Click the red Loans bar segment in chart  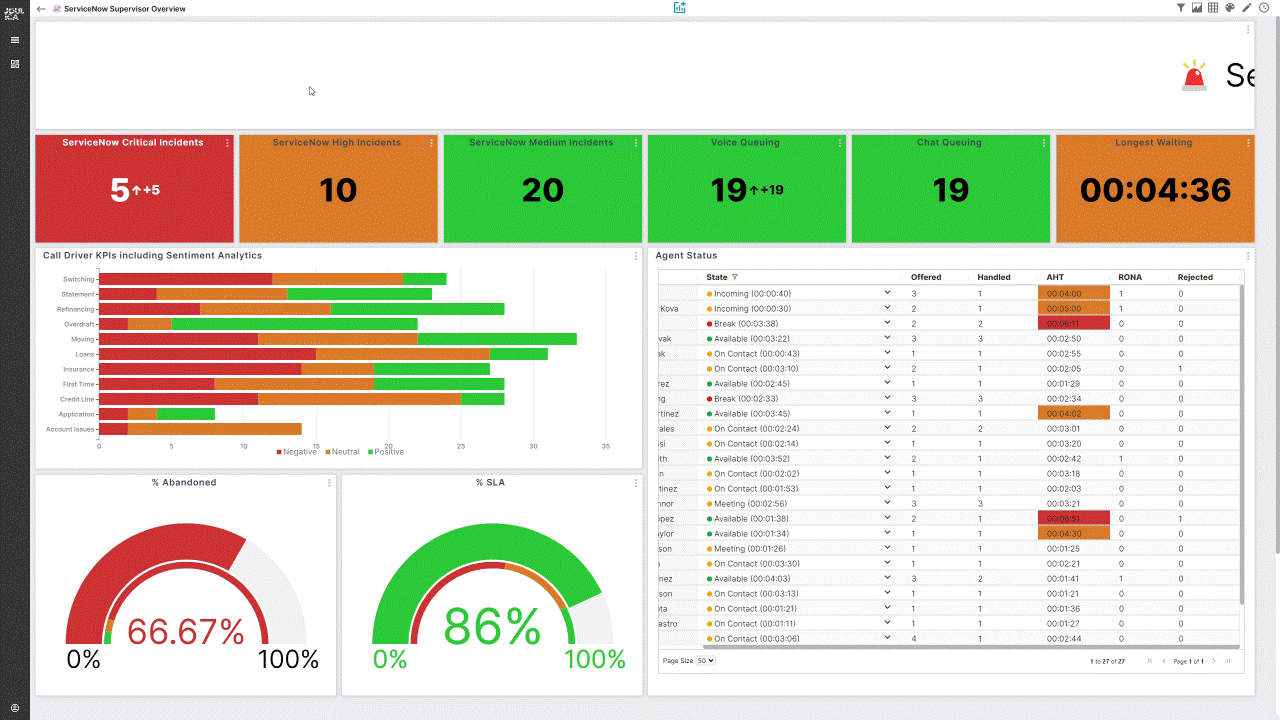click(x=207, y=354)
